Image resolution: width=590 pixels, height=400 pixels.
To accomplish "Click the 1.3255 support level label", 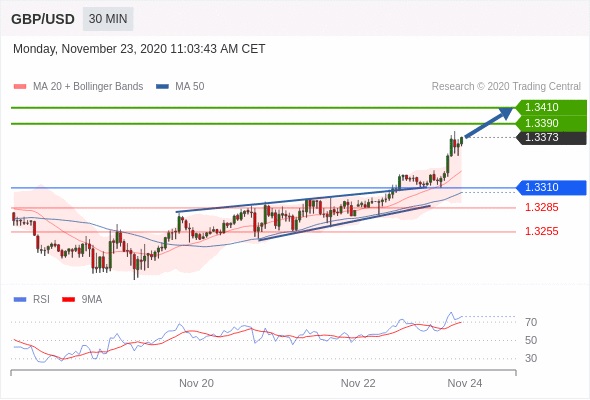I will coord(542,231).
